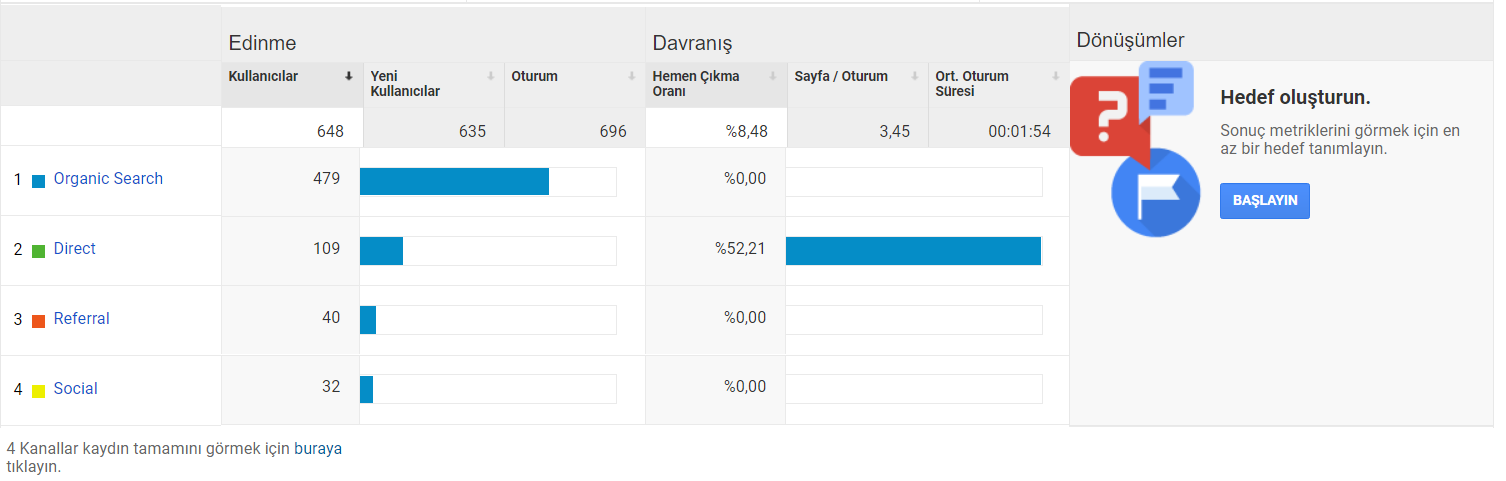Open the Organic Search channel
1506x481 pixels.
coord(108,178)
